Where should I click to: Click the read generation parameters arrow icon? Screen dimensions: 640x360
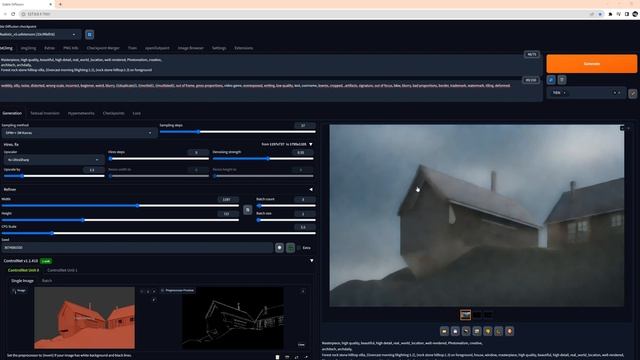(551, 80)
